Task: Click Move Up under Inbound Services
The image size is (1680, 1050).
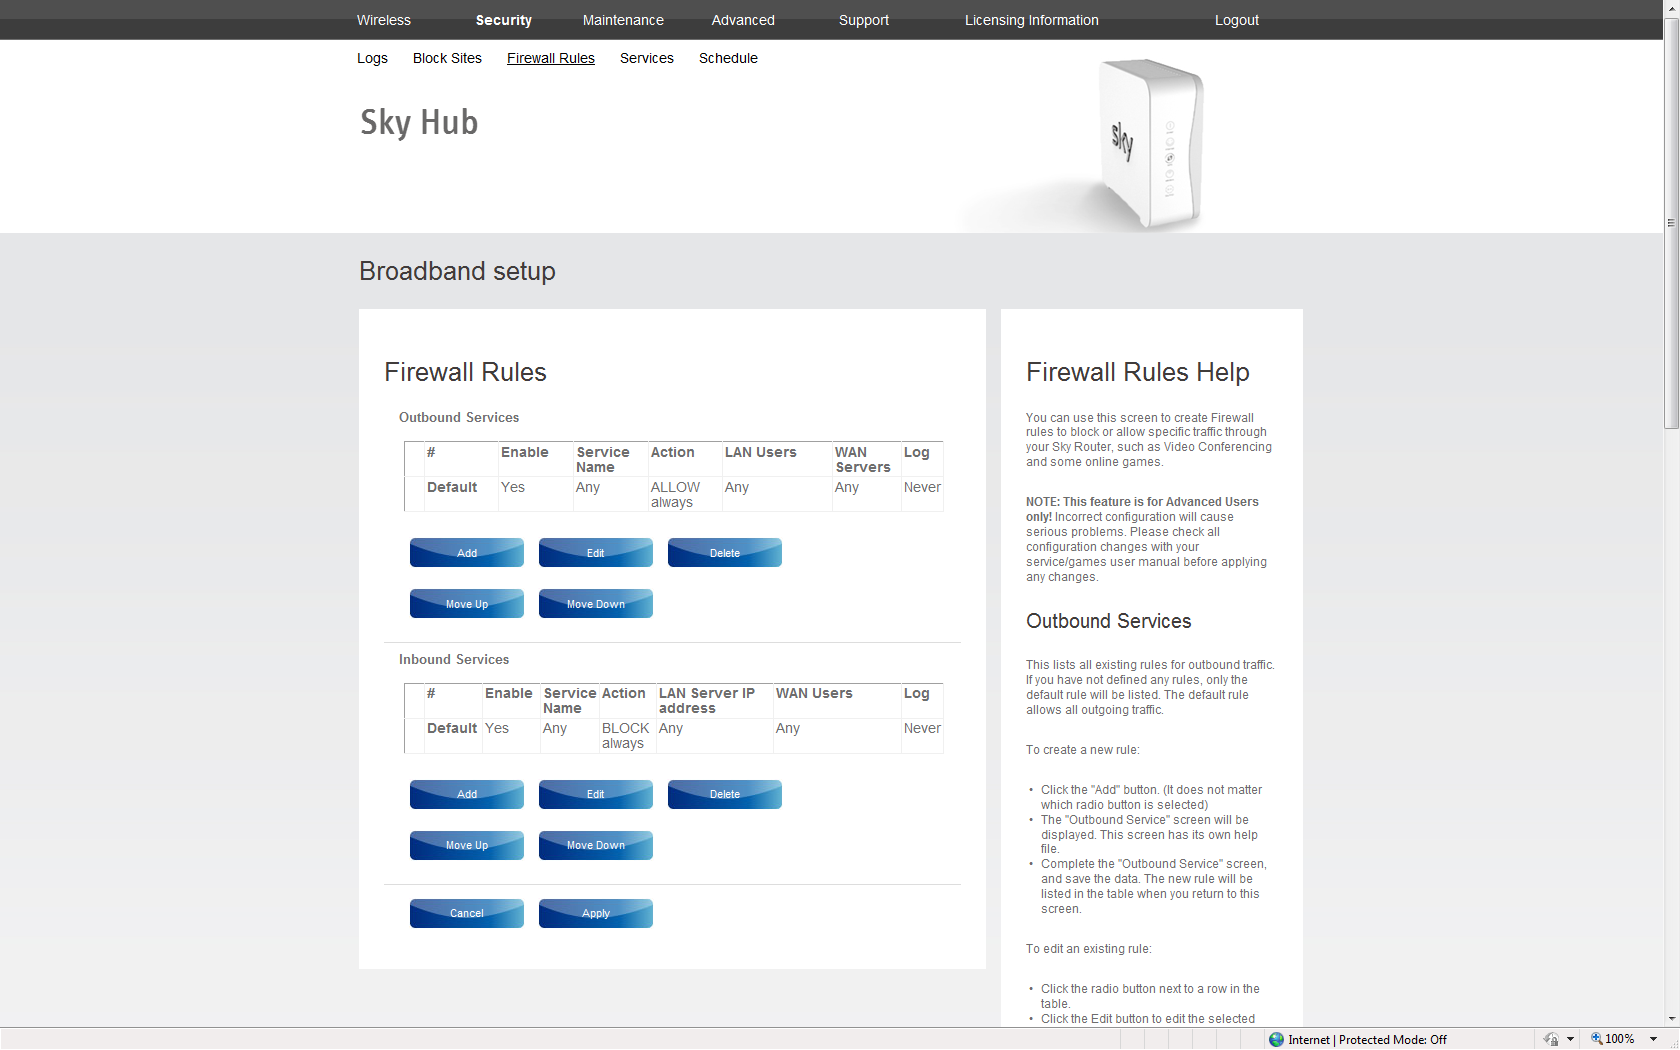Action: pyautogui.click(x=467, y=845)
